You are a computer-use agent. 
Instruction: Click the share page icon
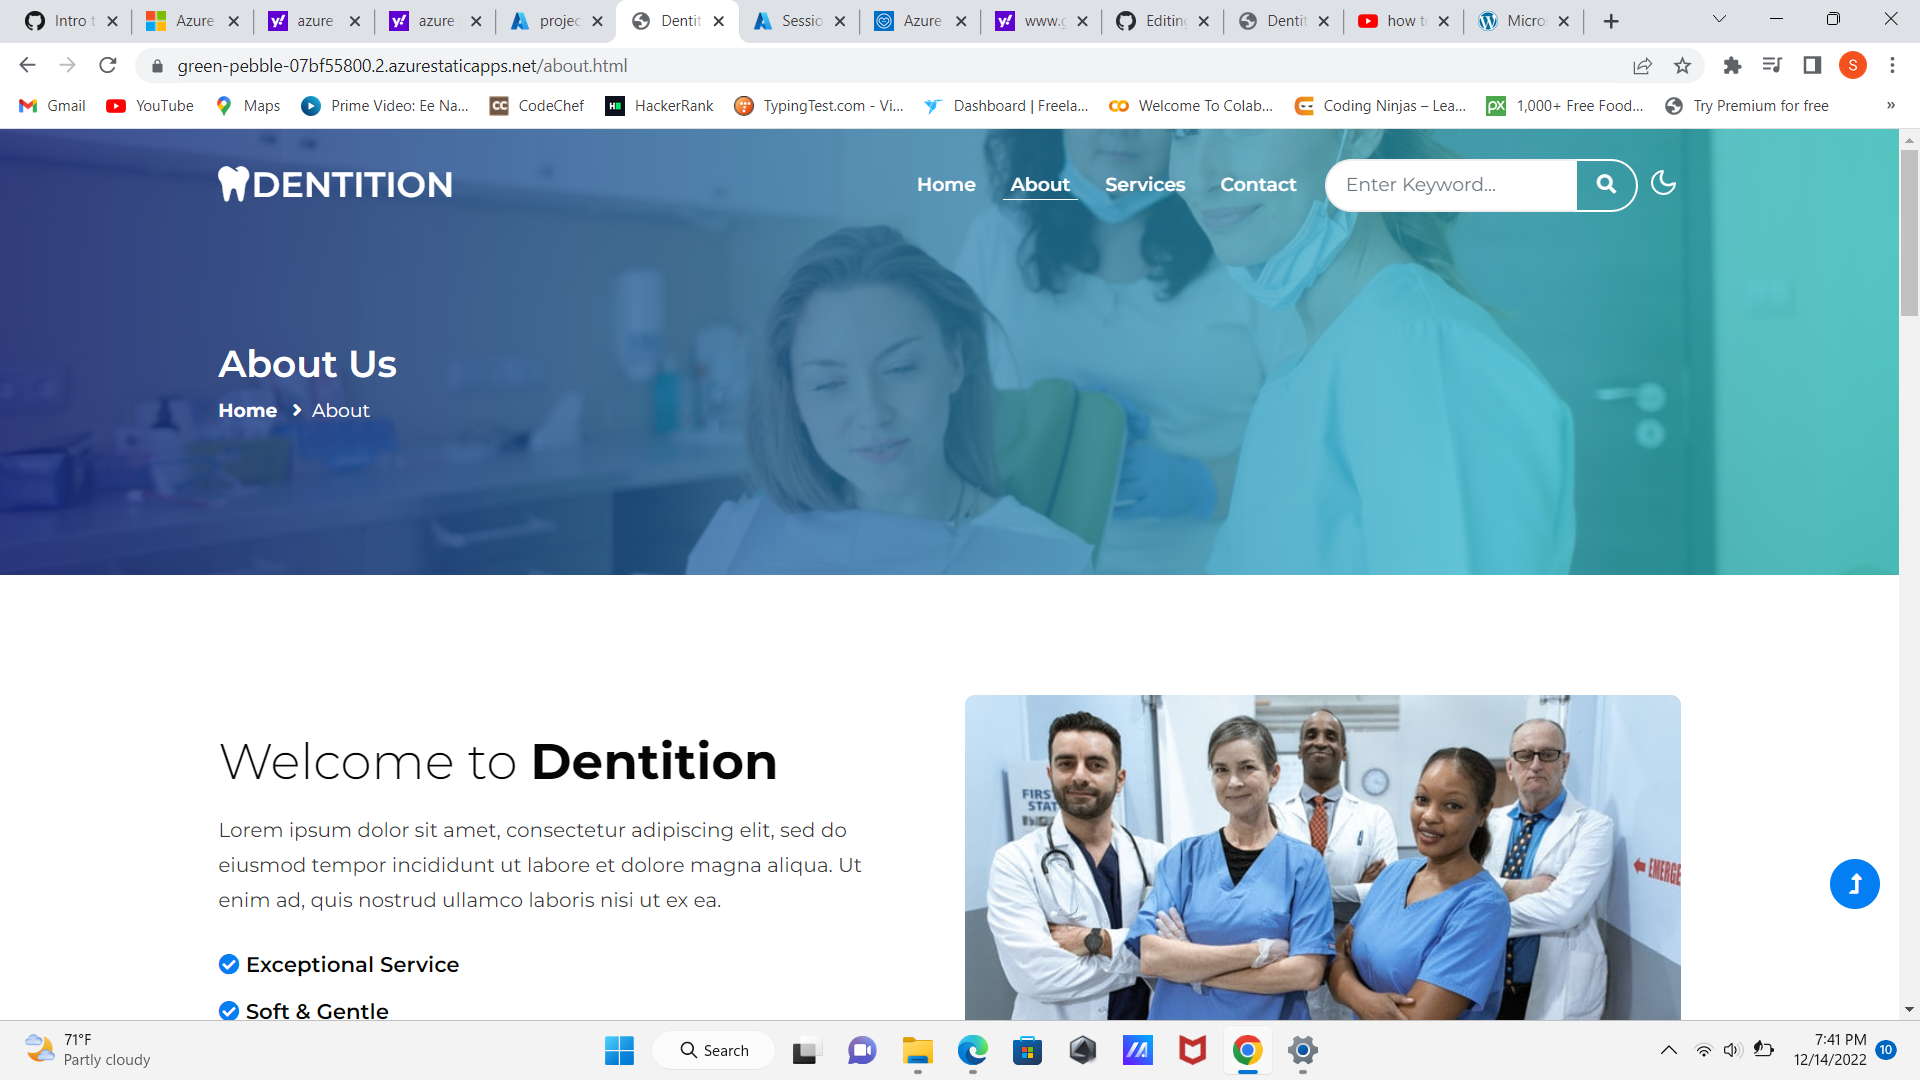(1642, 66)
